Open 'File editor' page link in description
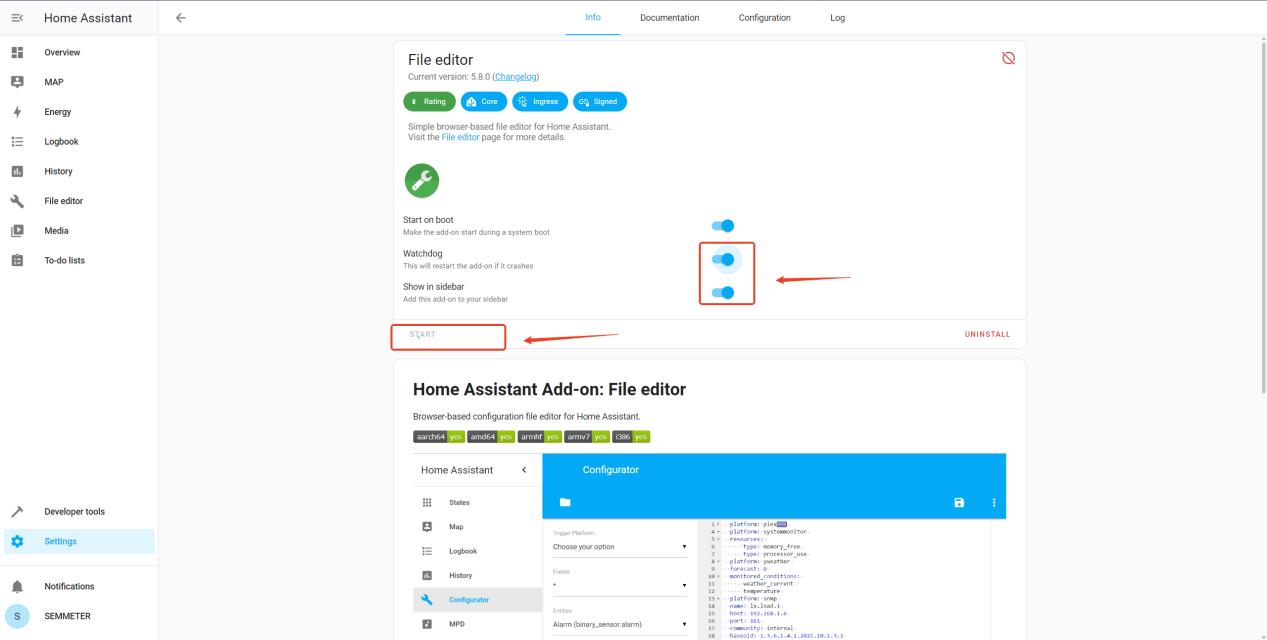The height and width of the screenshot is (640, 1267). point(461,137)
